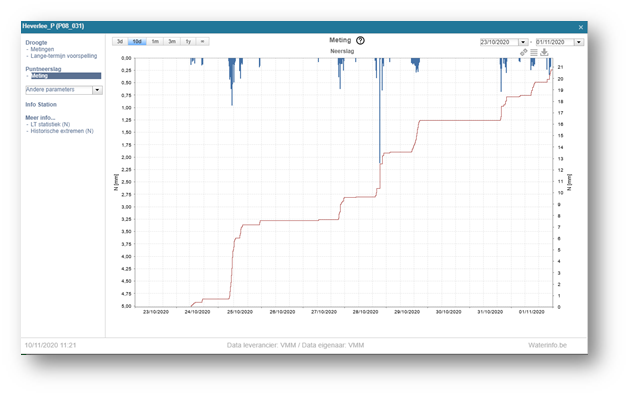This screenshot has width=630, height=397.
Task: Click the Neerslag chart title
Action: pyautogui.click(x=342, y=51)
